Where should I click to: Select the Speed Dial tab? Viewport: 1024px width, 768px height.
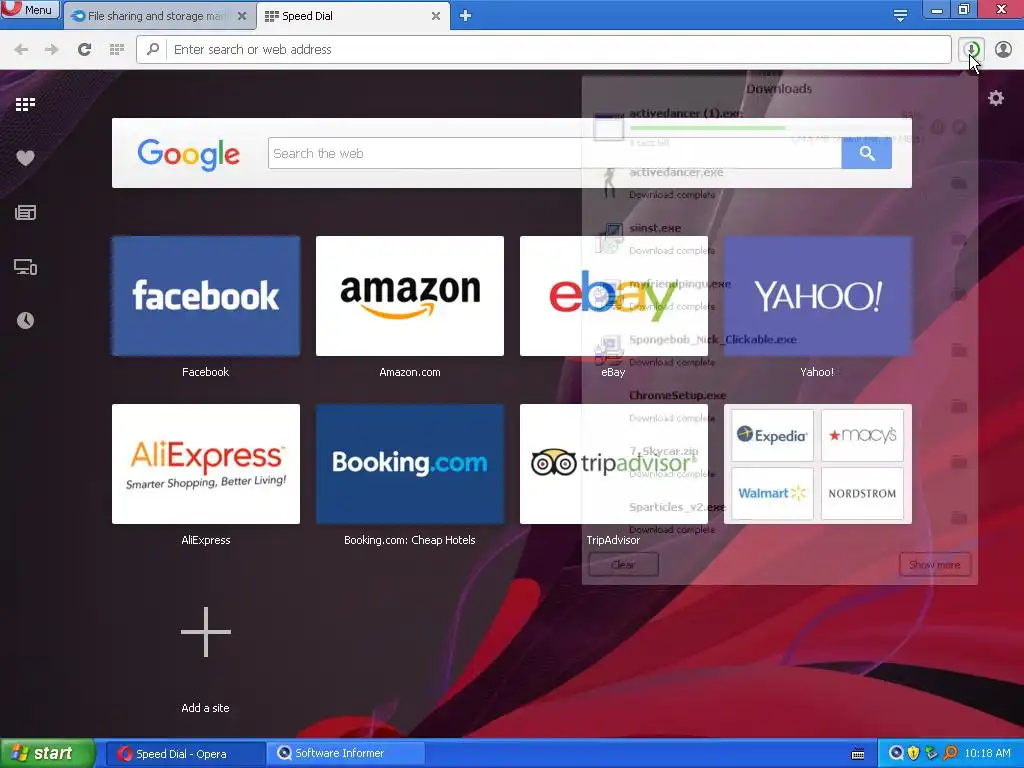coord(347,16)
